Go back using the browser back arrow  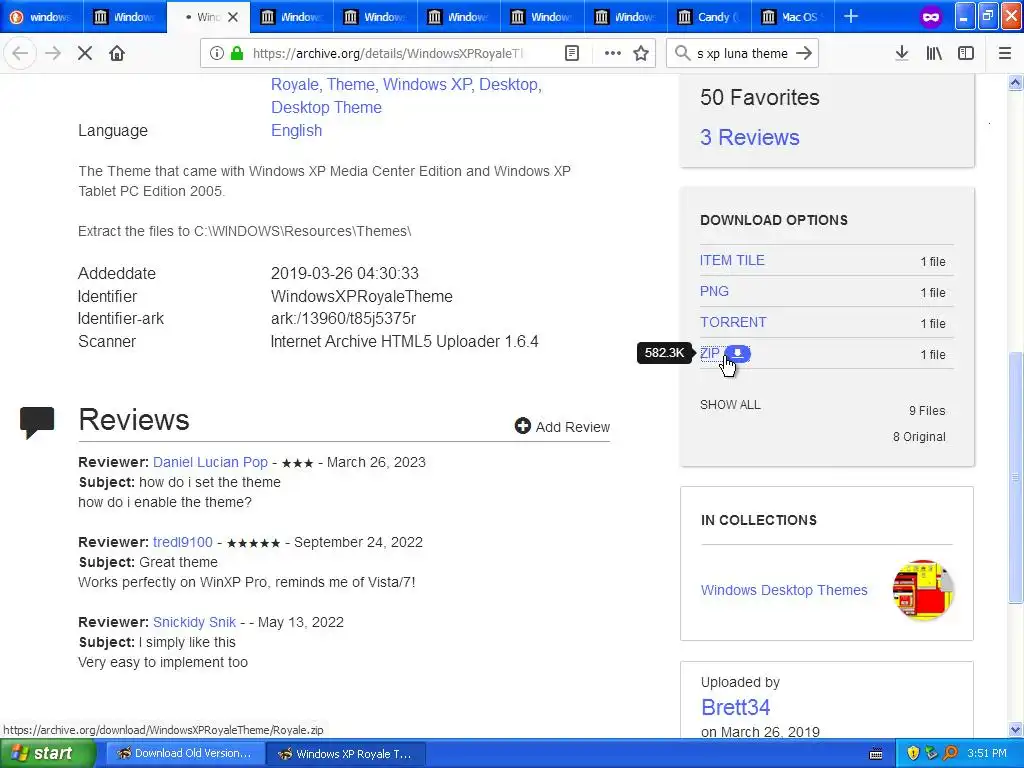pos(20,54)
